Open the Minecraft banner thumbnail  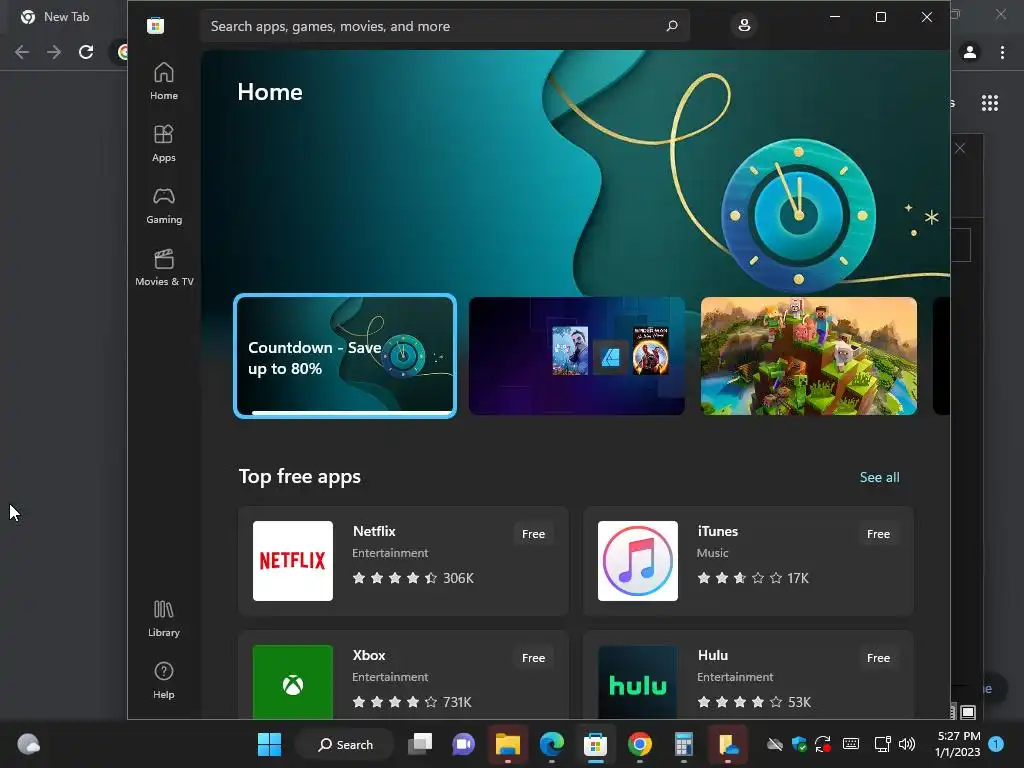pos(808,356)
